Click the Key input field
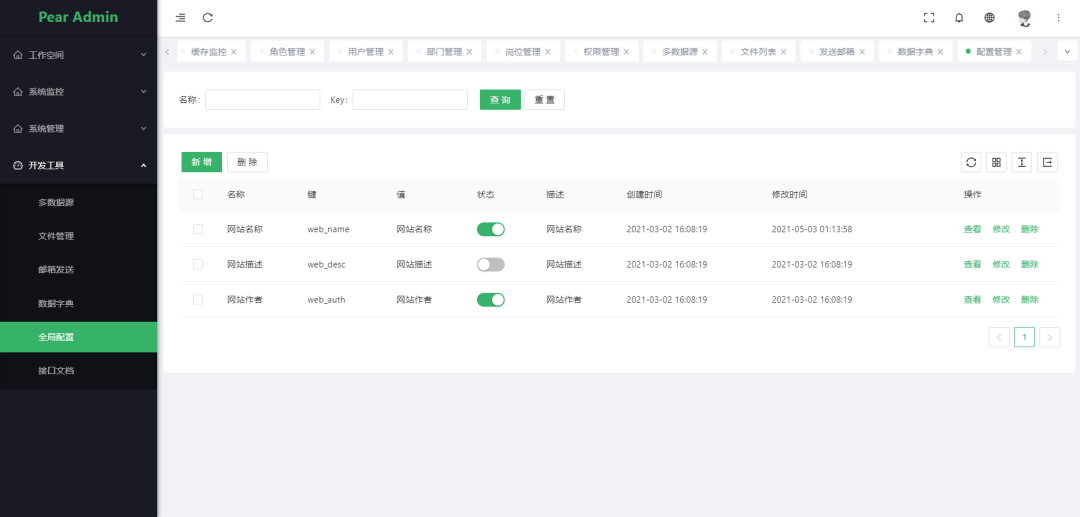This screenshot has width=1080, height=517. 410,100
